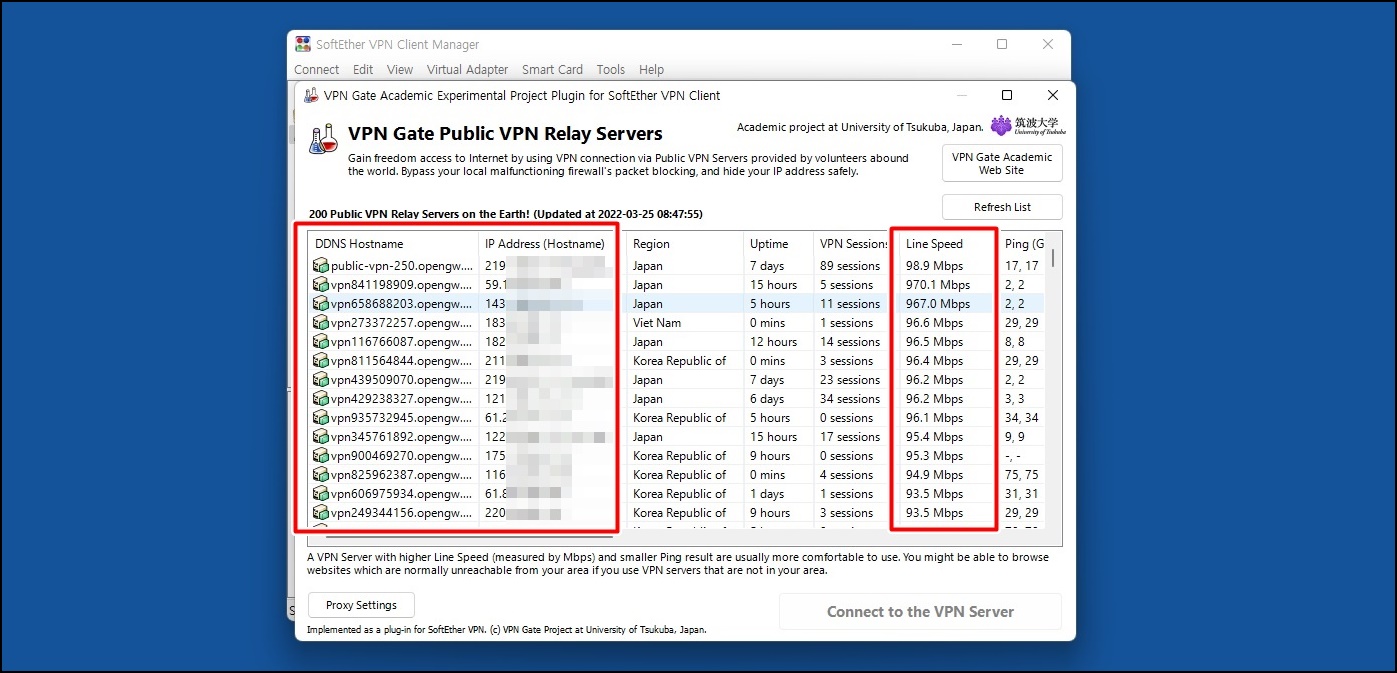Open VPN Gate Academic Web Site
The height and width of the screenshot is (673, 1397).
click(x=1002, y=163)
